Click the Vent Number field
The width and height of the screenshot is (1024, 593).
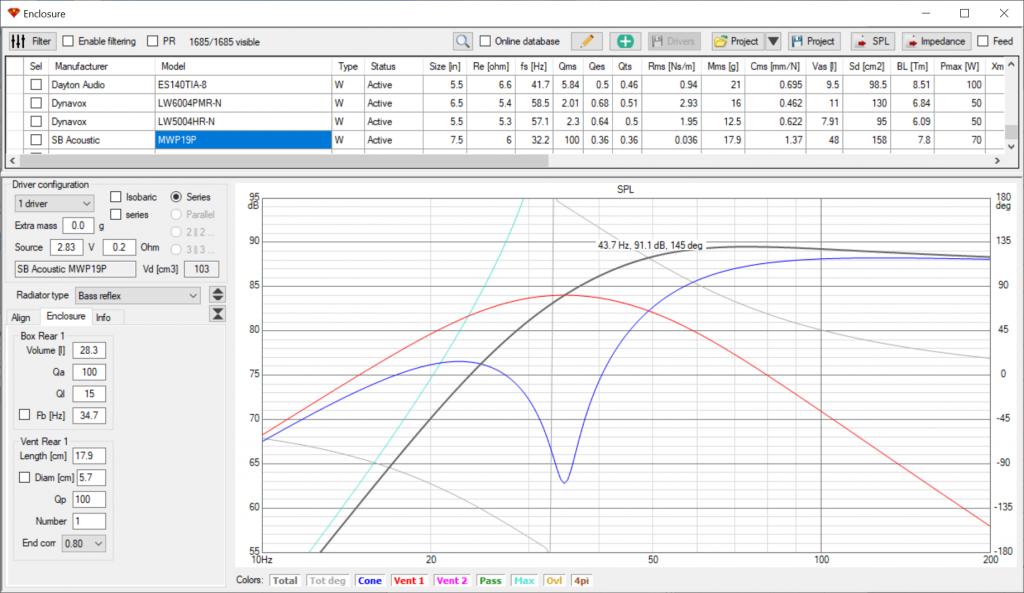[x=89, y=521]
